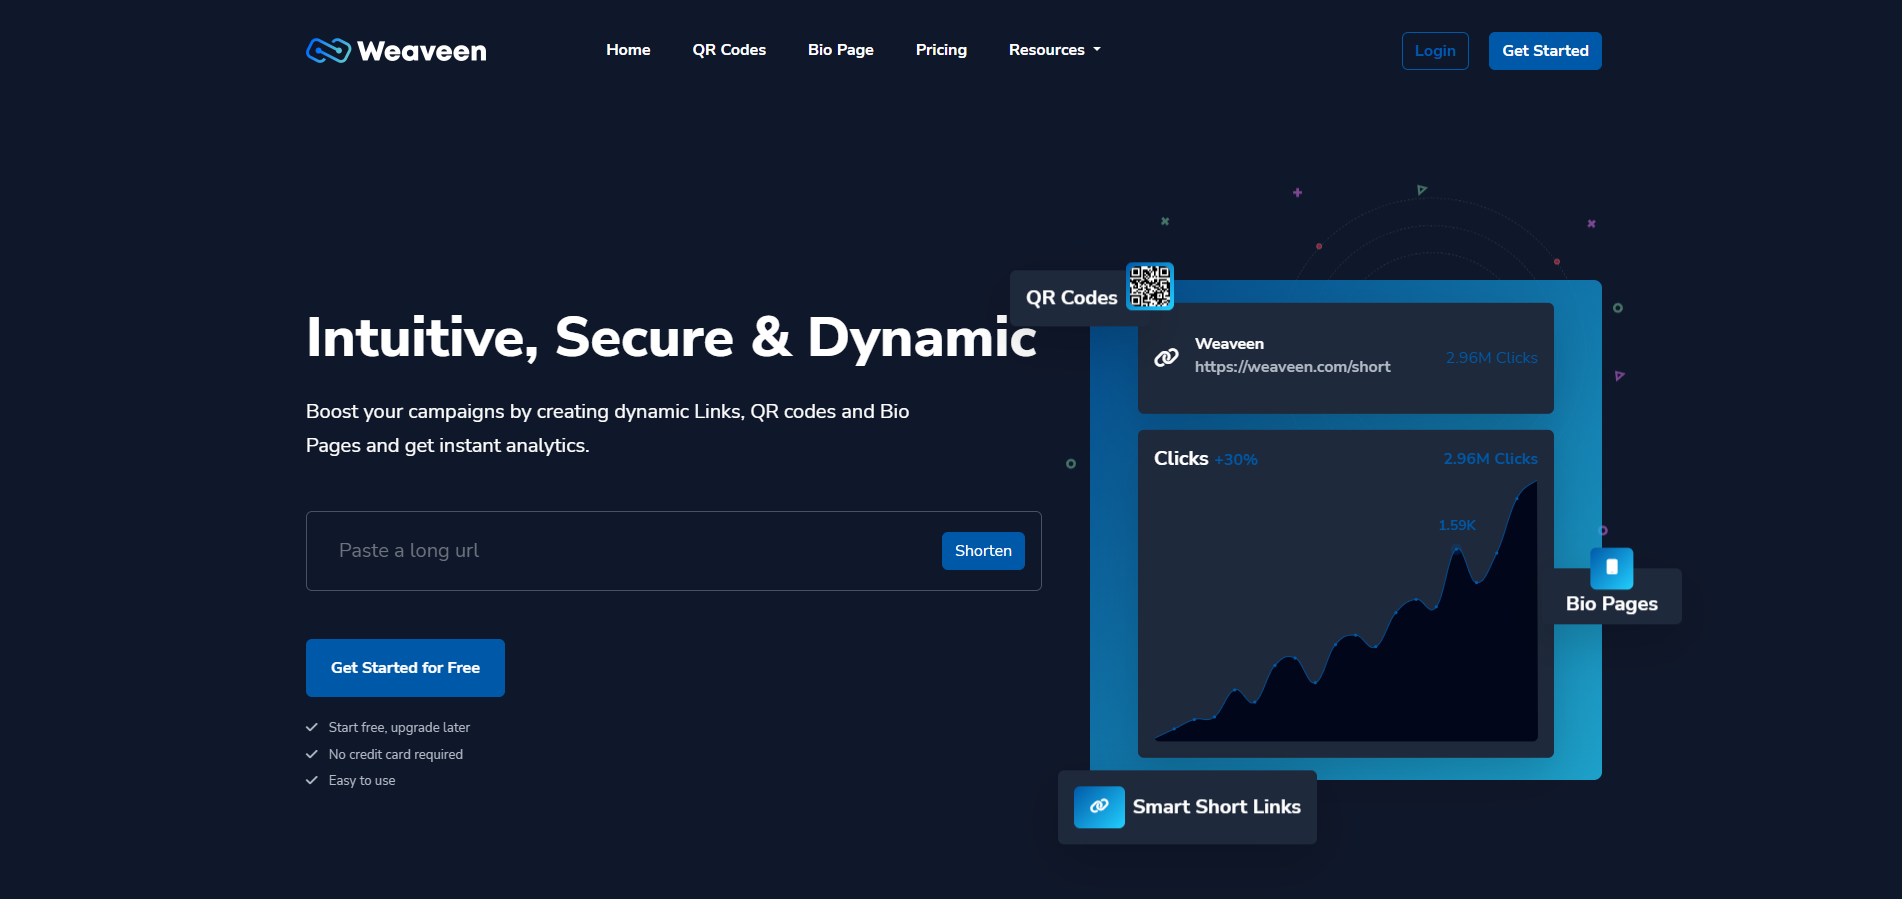The width and height of the screenshot is (1902, 899).
Task: Expand the Resources dropdown menu
Action: pos(1055,50)
